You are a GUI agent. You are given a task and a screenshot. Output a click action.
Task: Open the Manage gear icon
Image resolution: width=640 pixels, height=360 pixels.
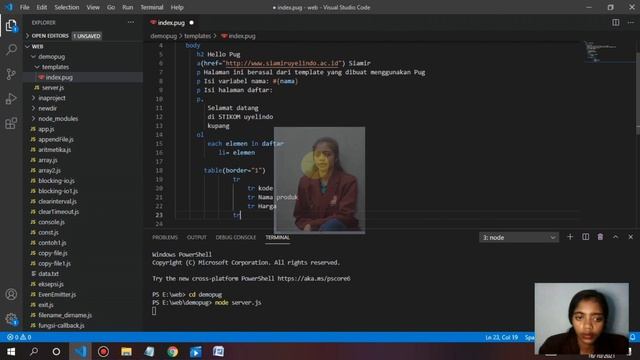click(x=11, y=319)
